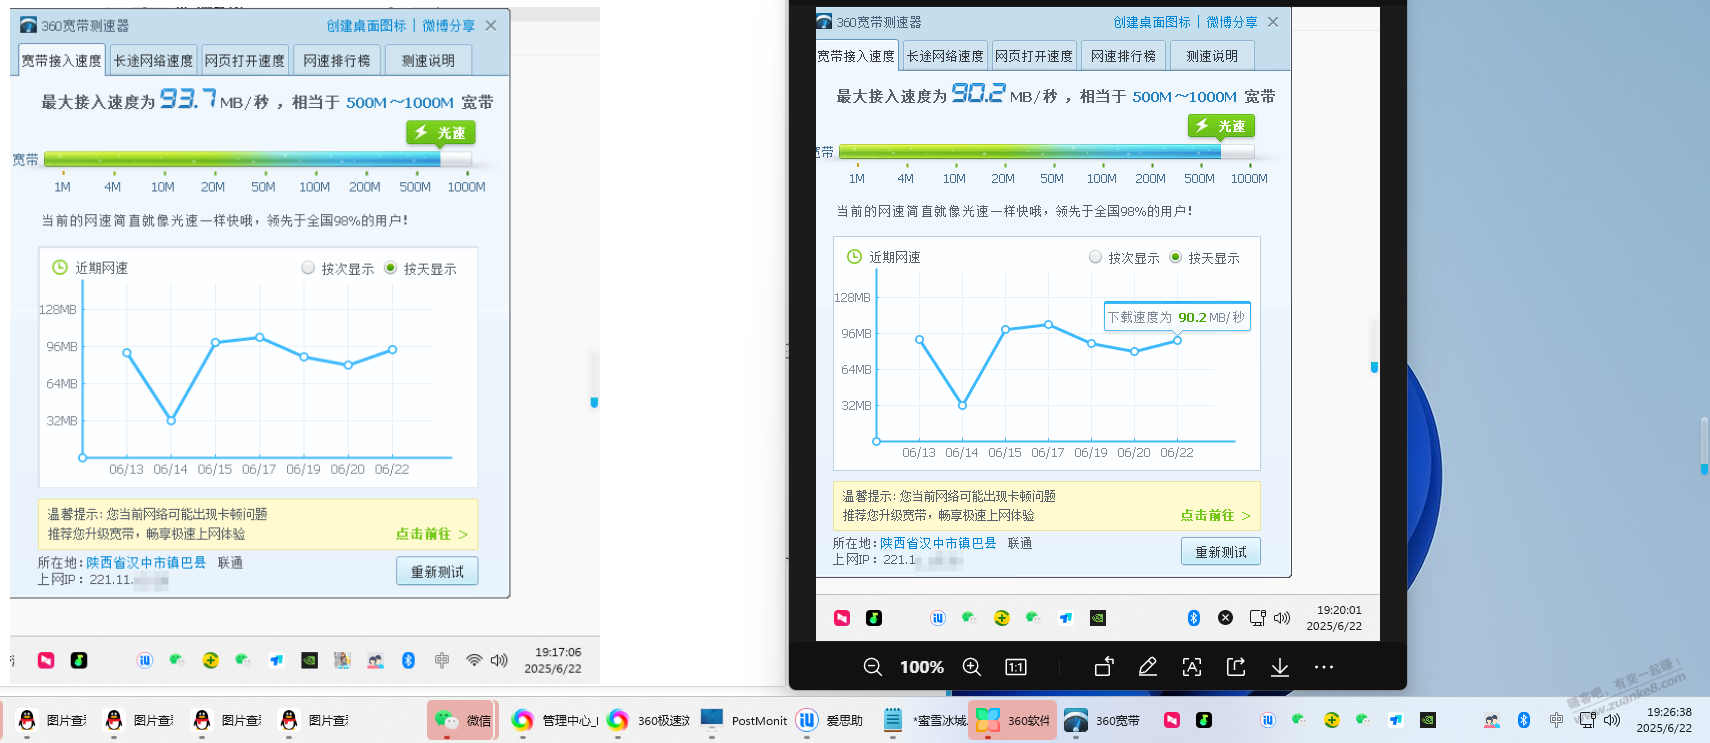Click NVIDIA tray icon in the bottom taskbar
The width and height of the screenshot is (1710, 743).
[1428, 720]
